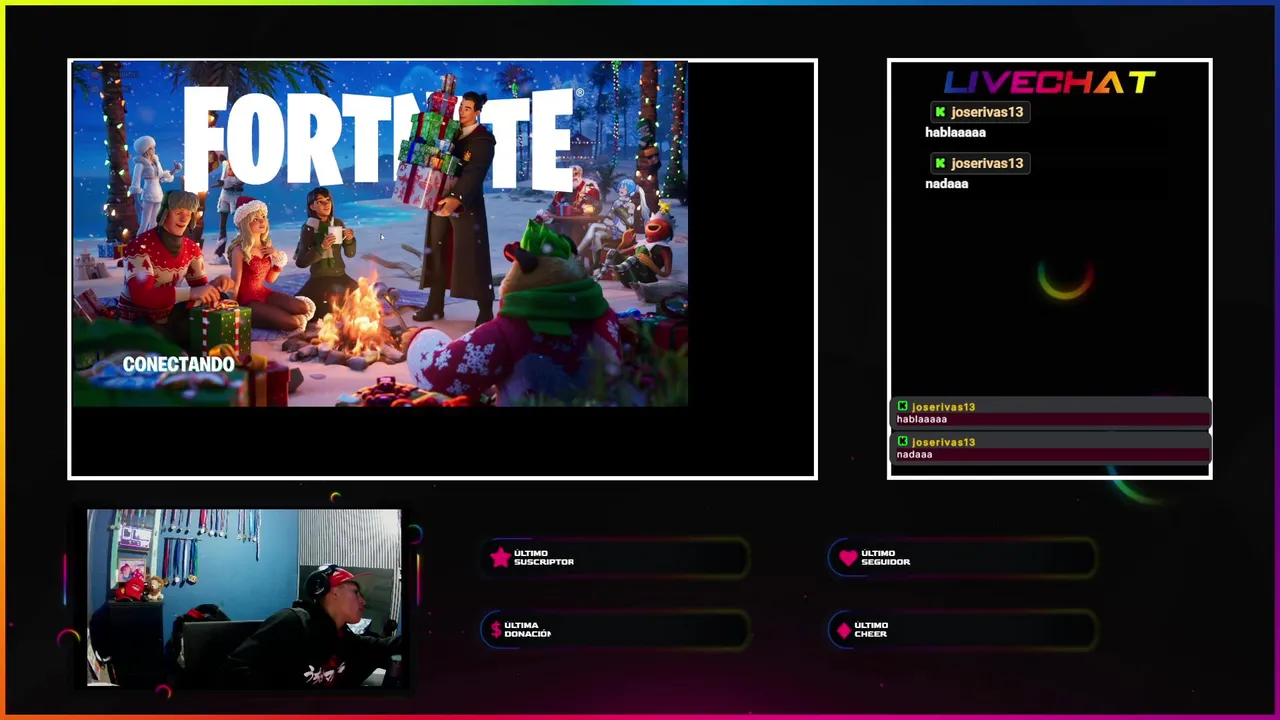Click the joserivas13 username above nadaaa

click(x=987, y=163)
